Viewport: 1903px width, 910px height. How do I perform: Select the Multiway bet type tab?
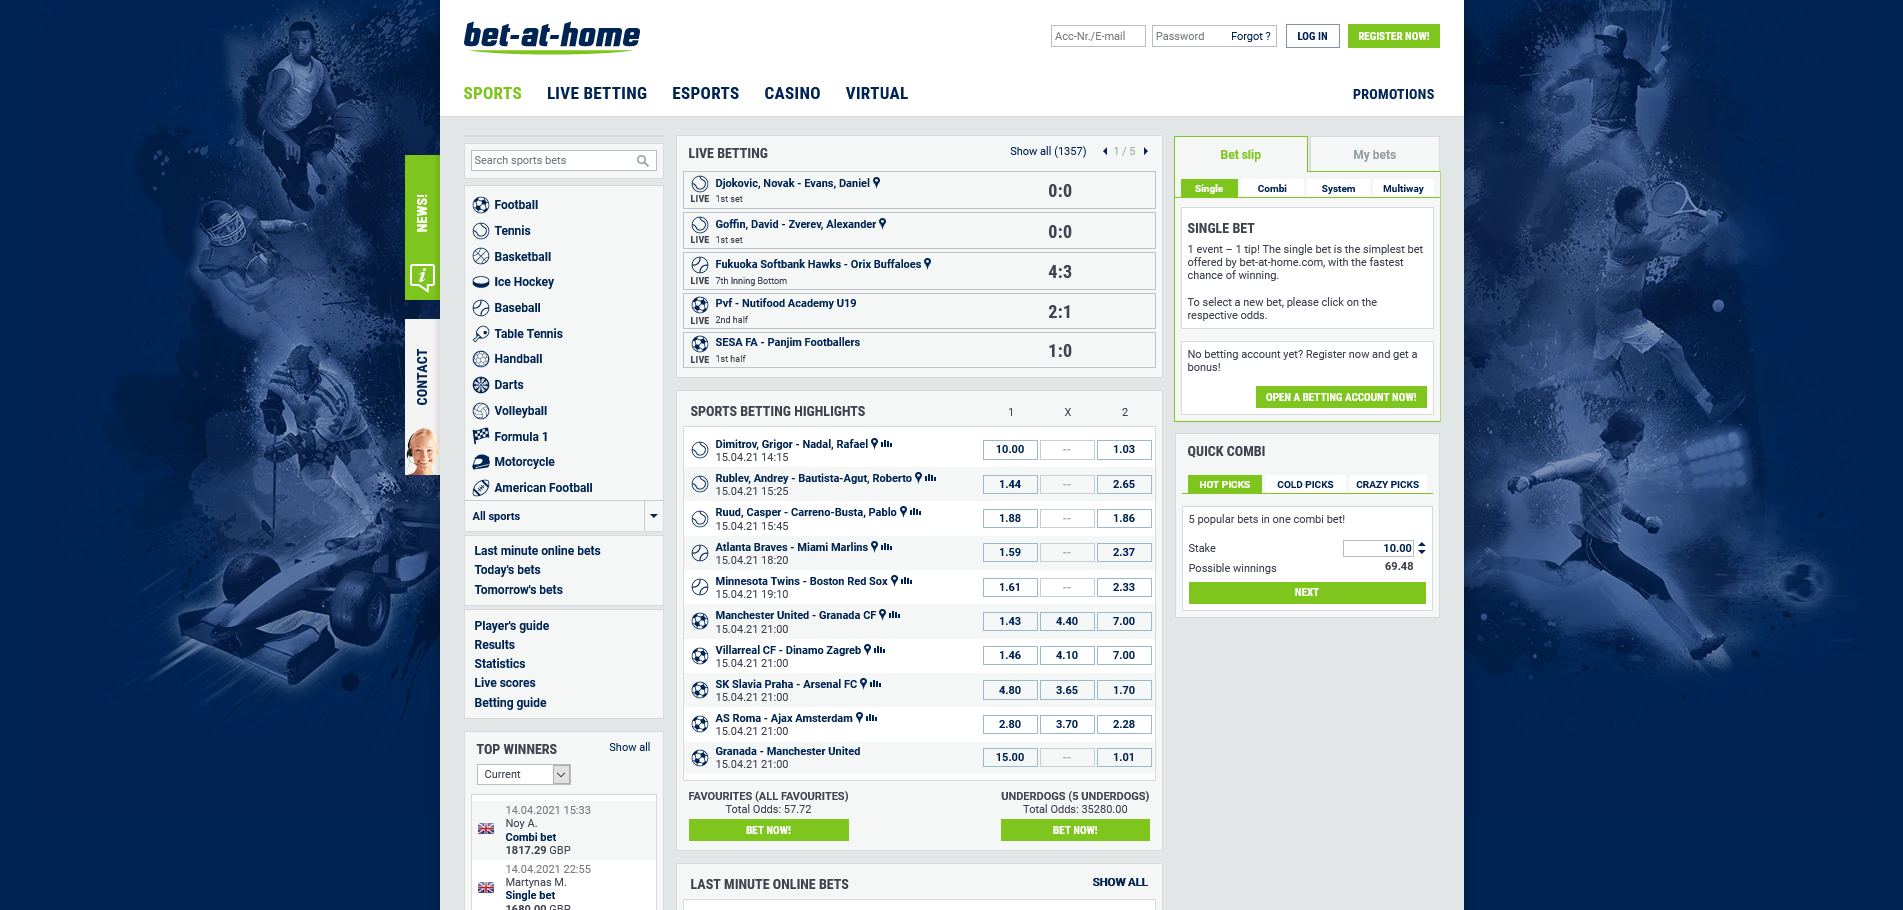pos(1403,189)
